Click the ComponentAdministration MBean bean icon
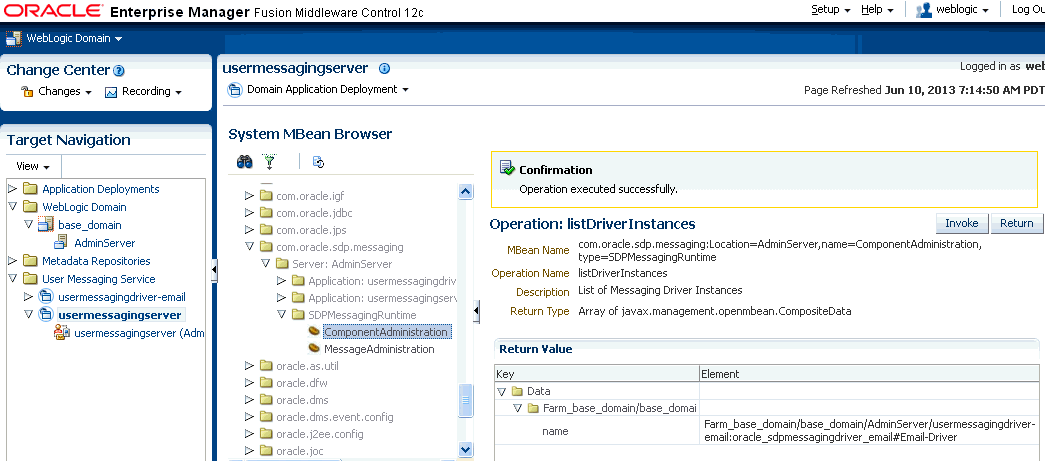 pyautogui.click(x=314, y=331)
